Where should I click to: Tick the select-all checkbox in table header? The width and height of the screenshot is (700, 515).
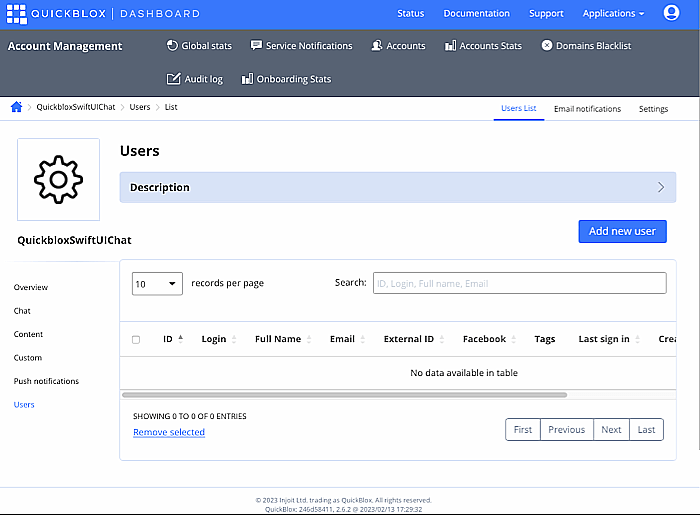tap(136, 340)
